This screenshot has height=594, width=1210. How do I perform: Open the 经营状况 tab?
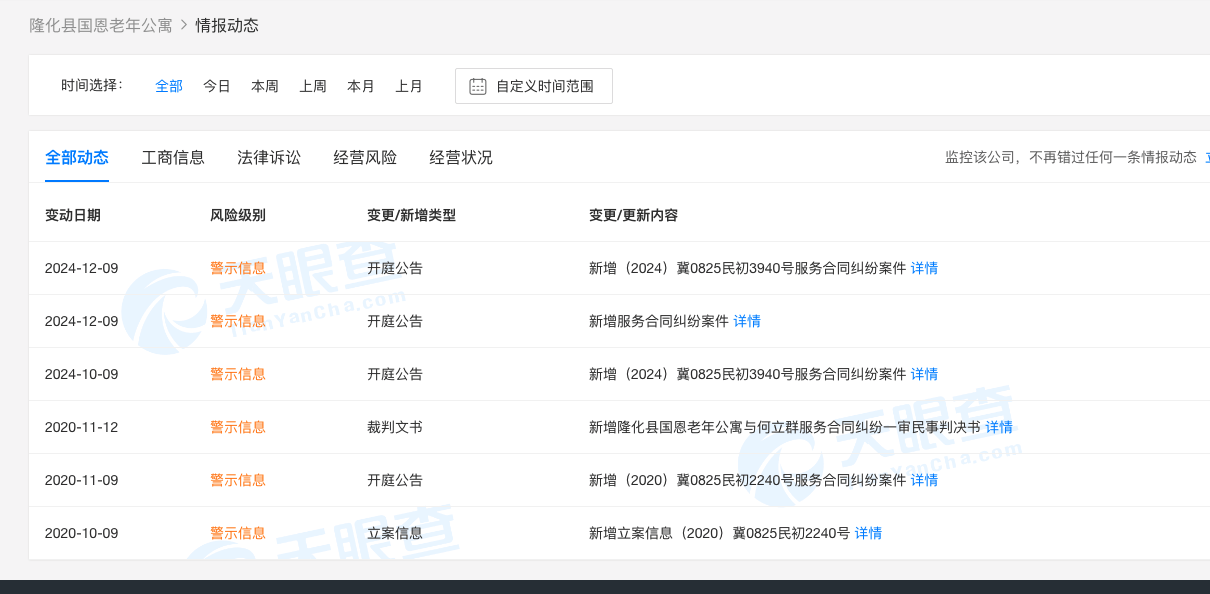[461, 157]
